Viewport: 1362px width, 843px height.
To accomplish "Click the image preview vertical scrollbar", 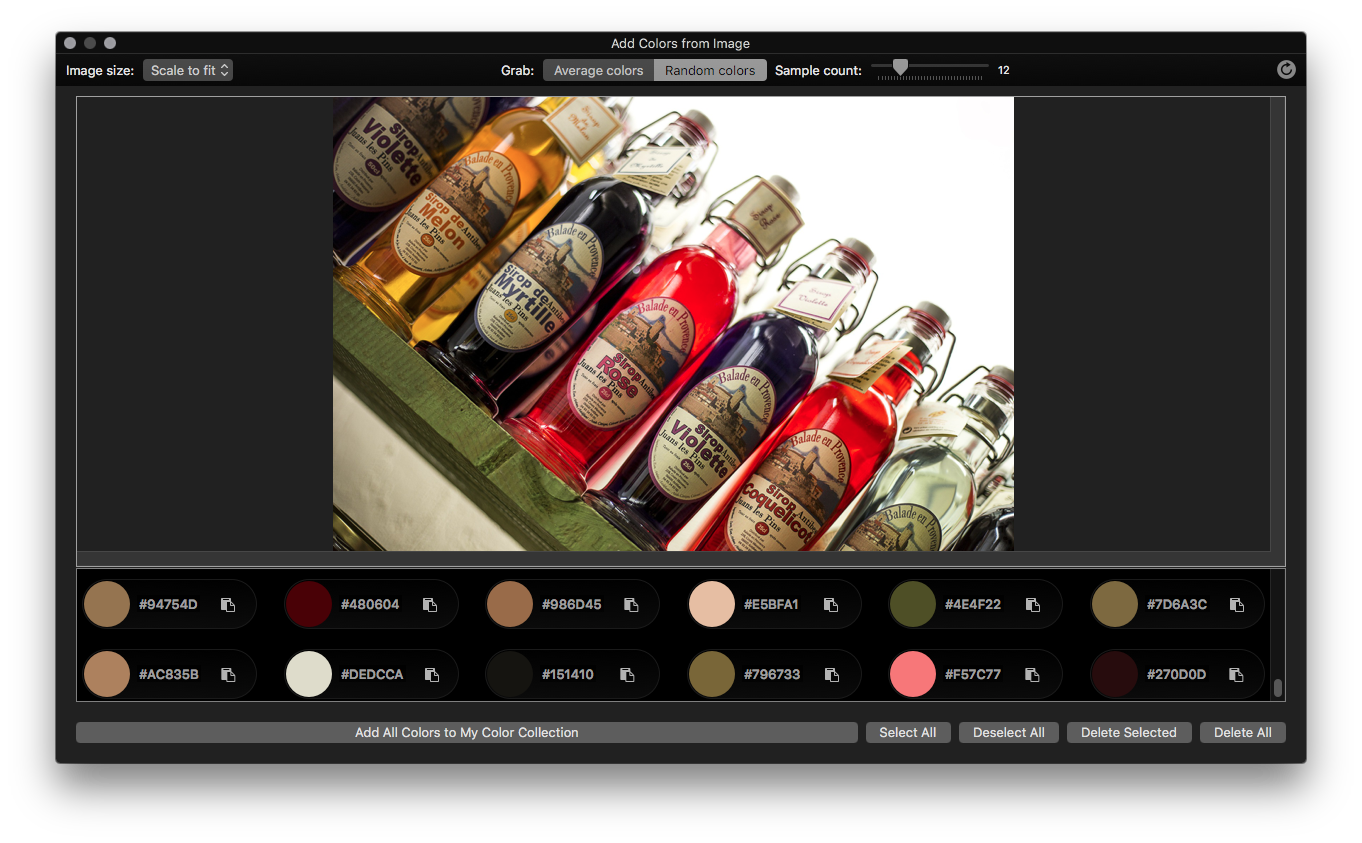I will pyautogui.click(x=1277, y=324).
